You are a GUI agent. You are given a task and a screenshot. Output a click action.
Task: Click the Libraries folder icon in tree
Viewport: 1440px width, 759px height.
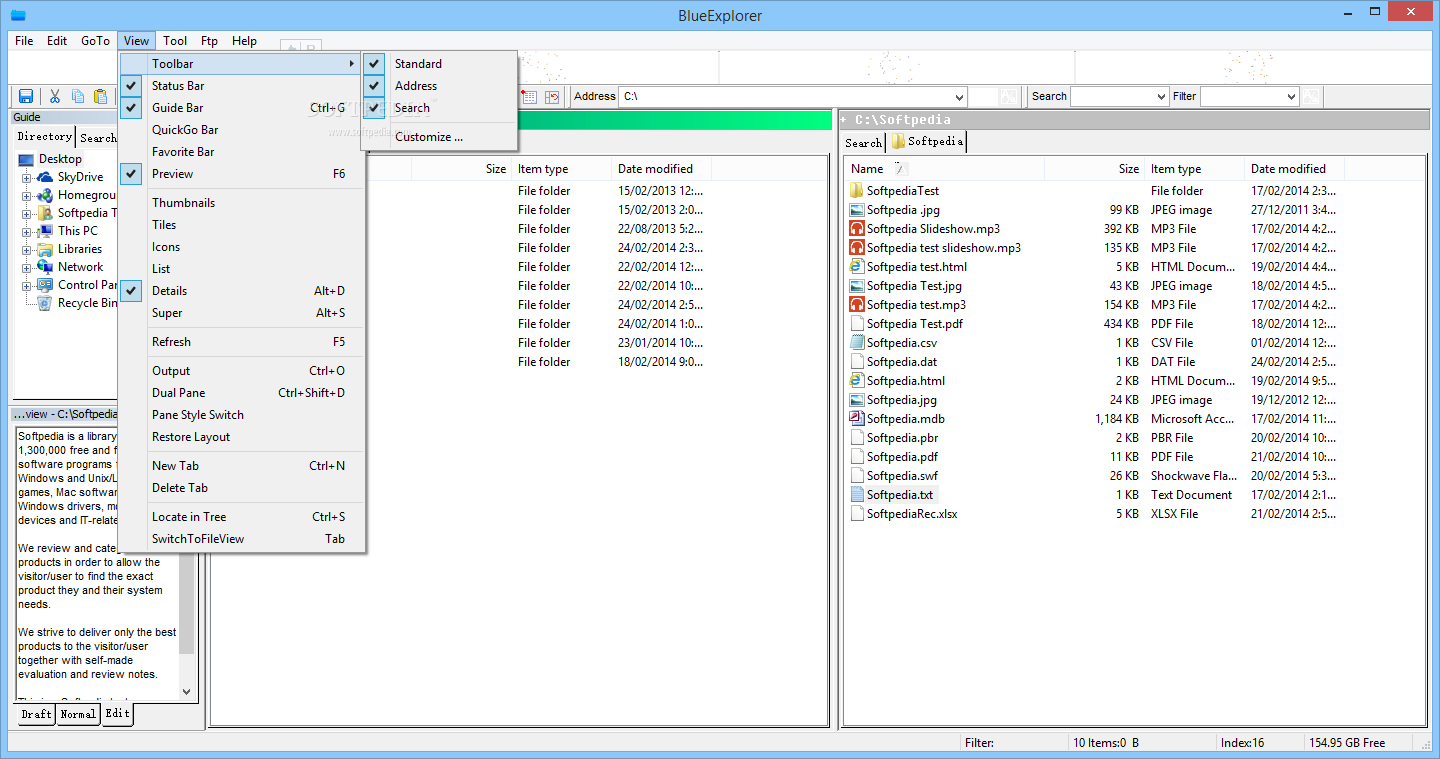[x=45, y=249]
